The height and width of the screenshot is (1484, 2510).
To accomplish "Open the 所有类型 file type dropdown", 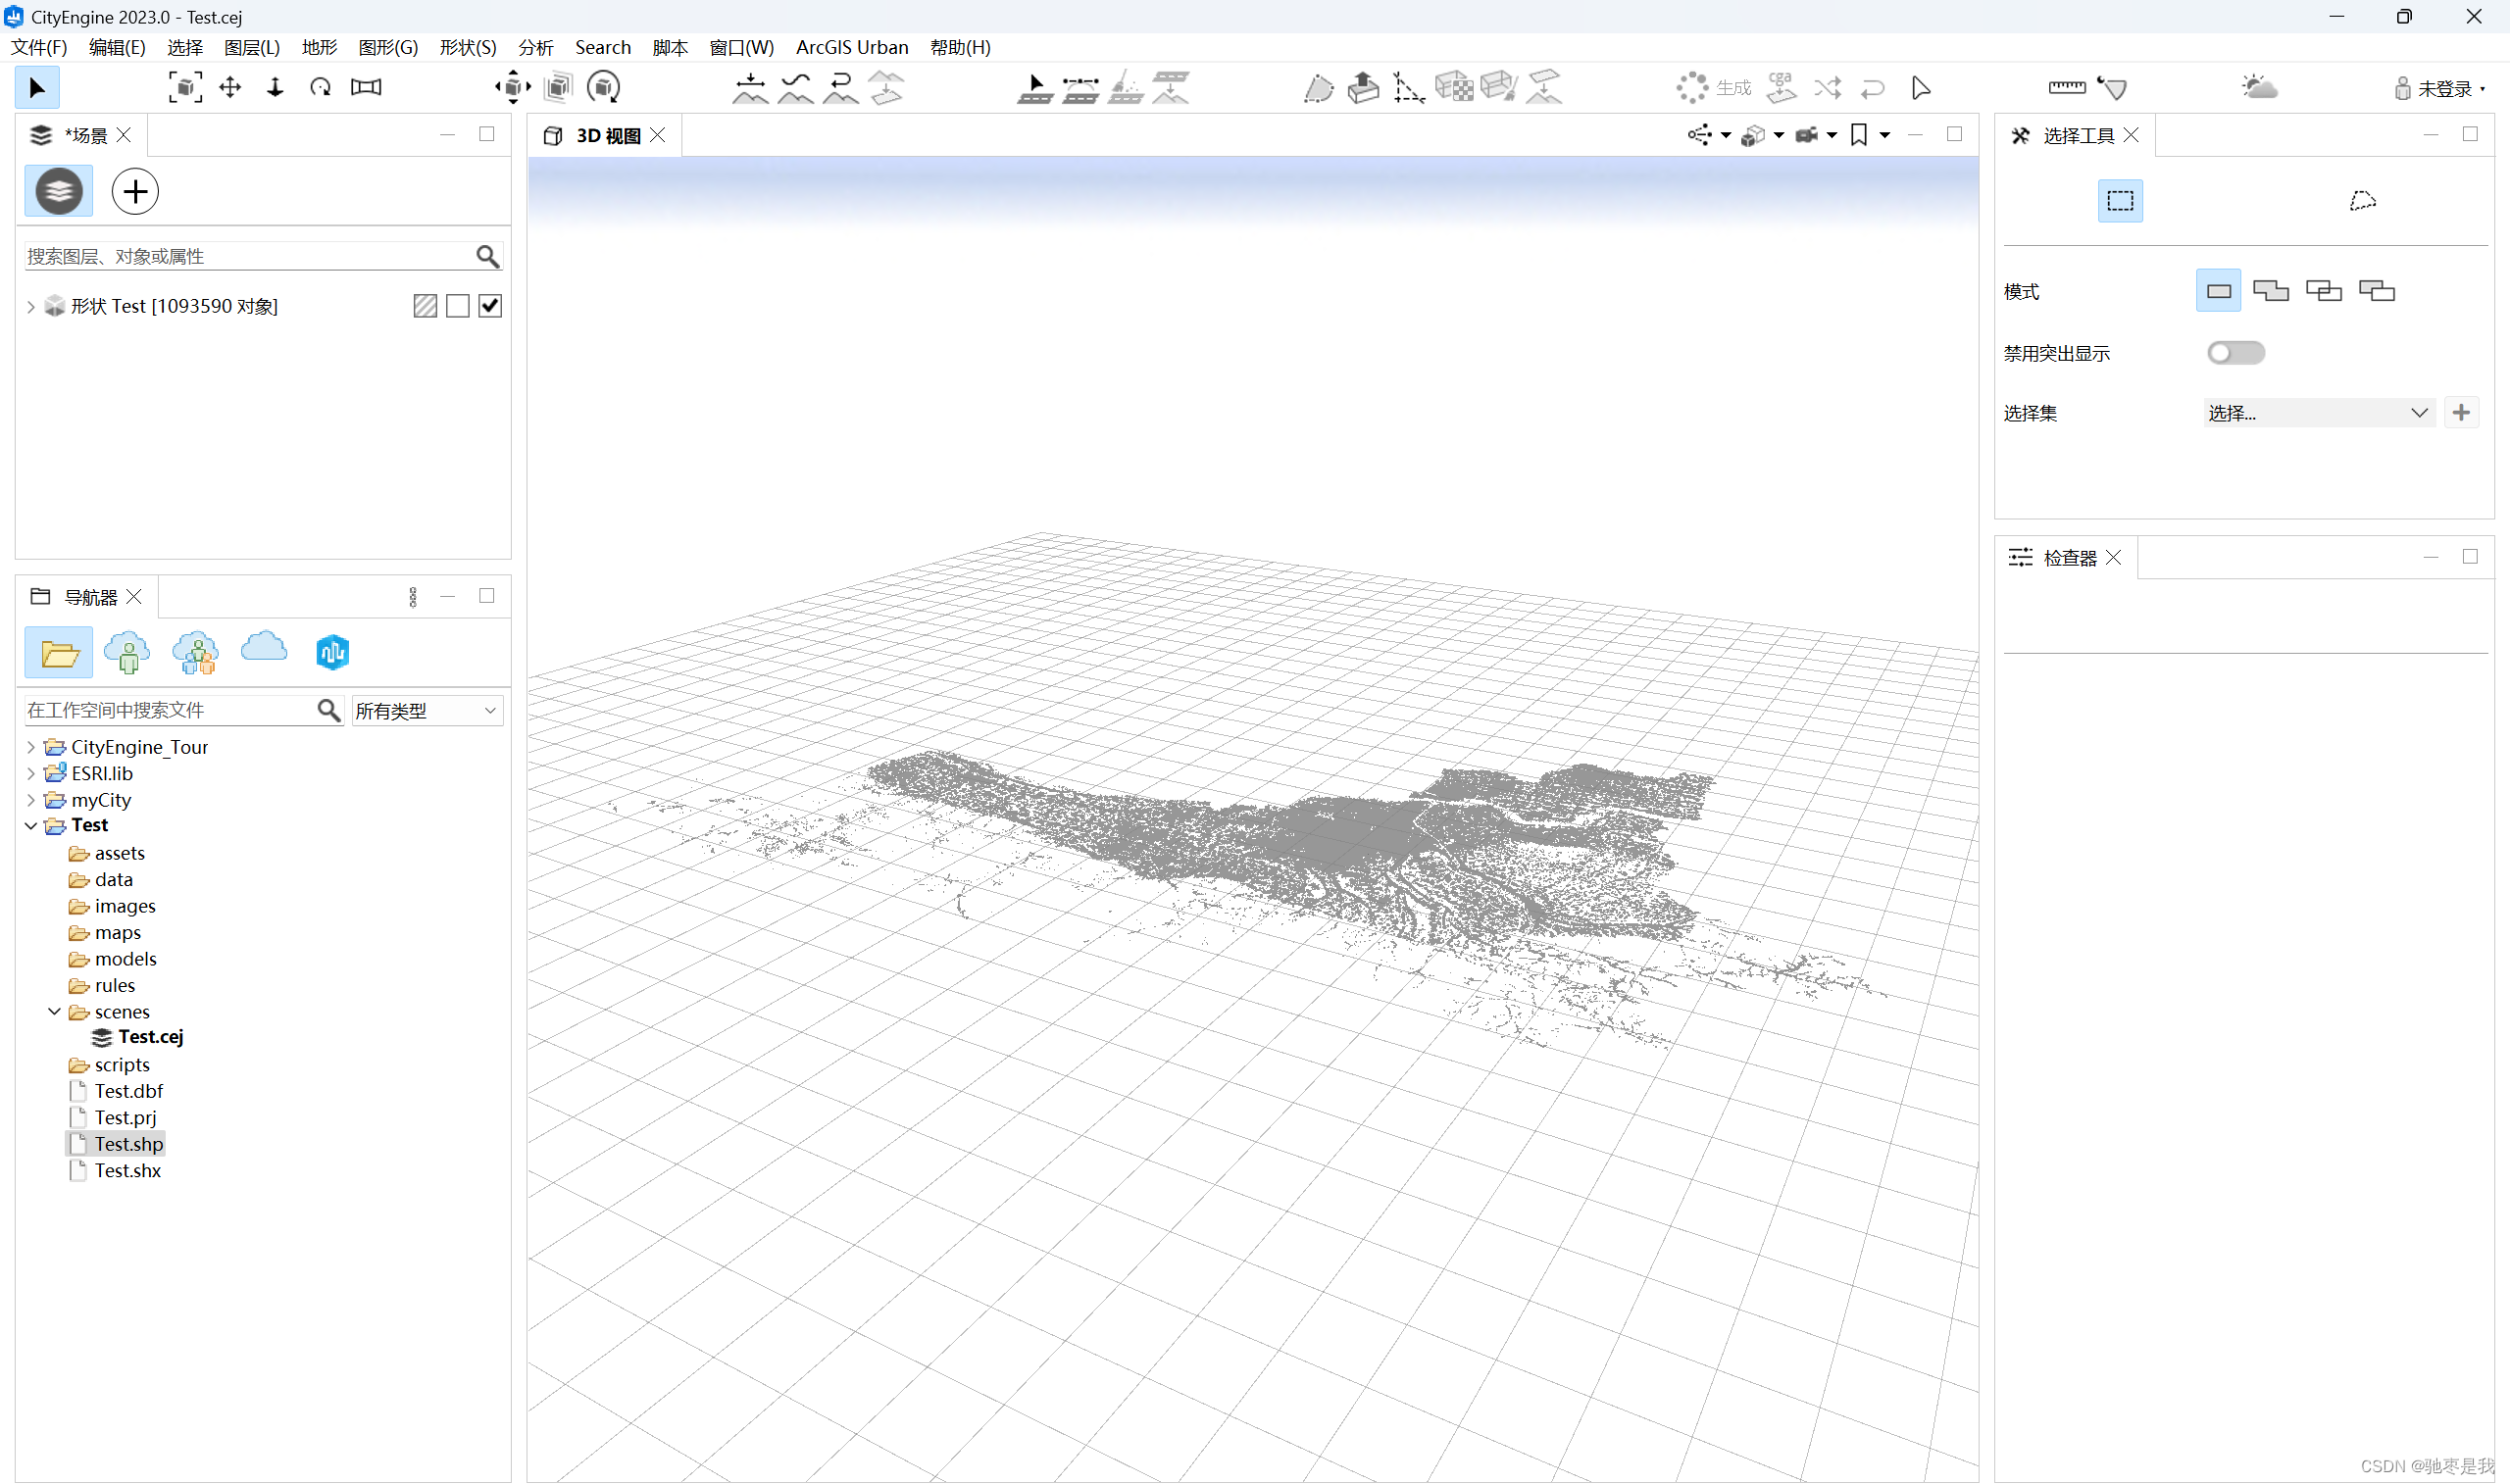I will coord(426,710).
